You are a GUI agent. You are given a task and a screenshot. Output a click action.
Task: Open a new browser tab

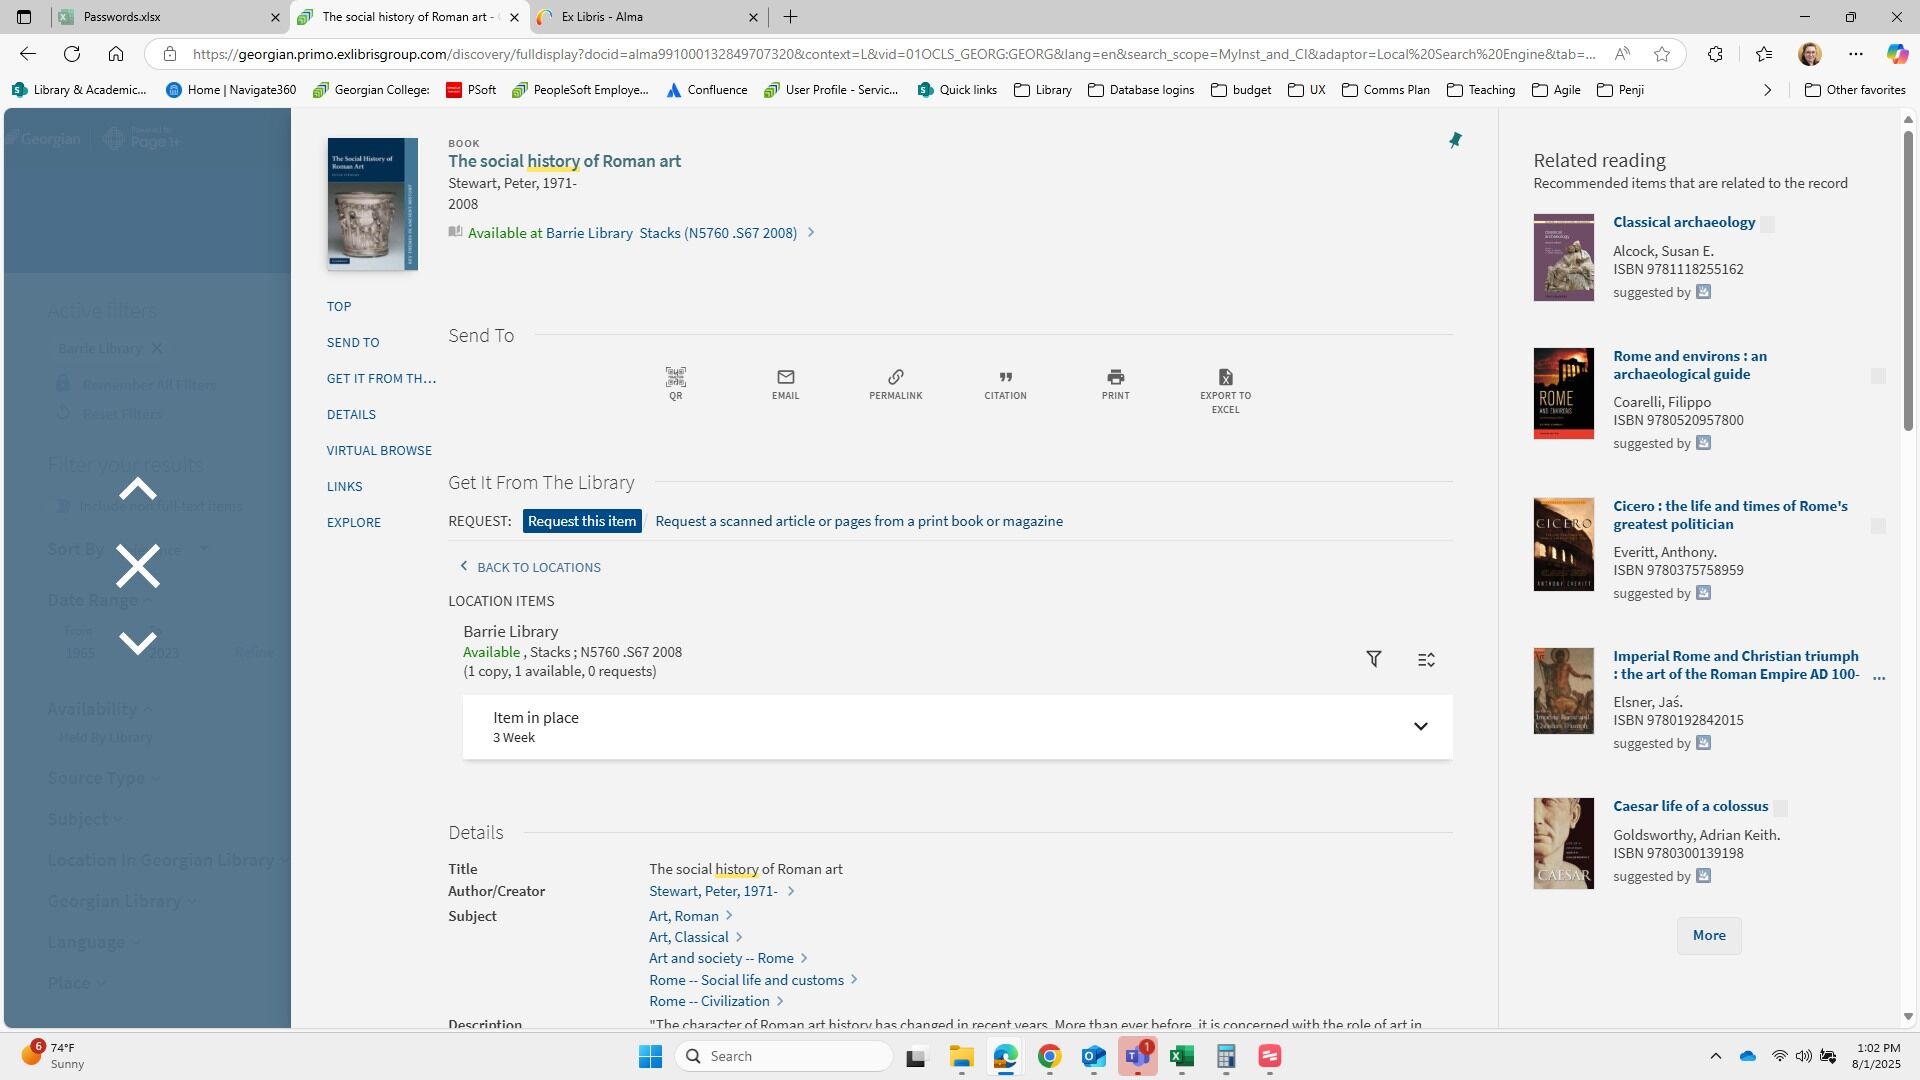(x=790, y=17)
